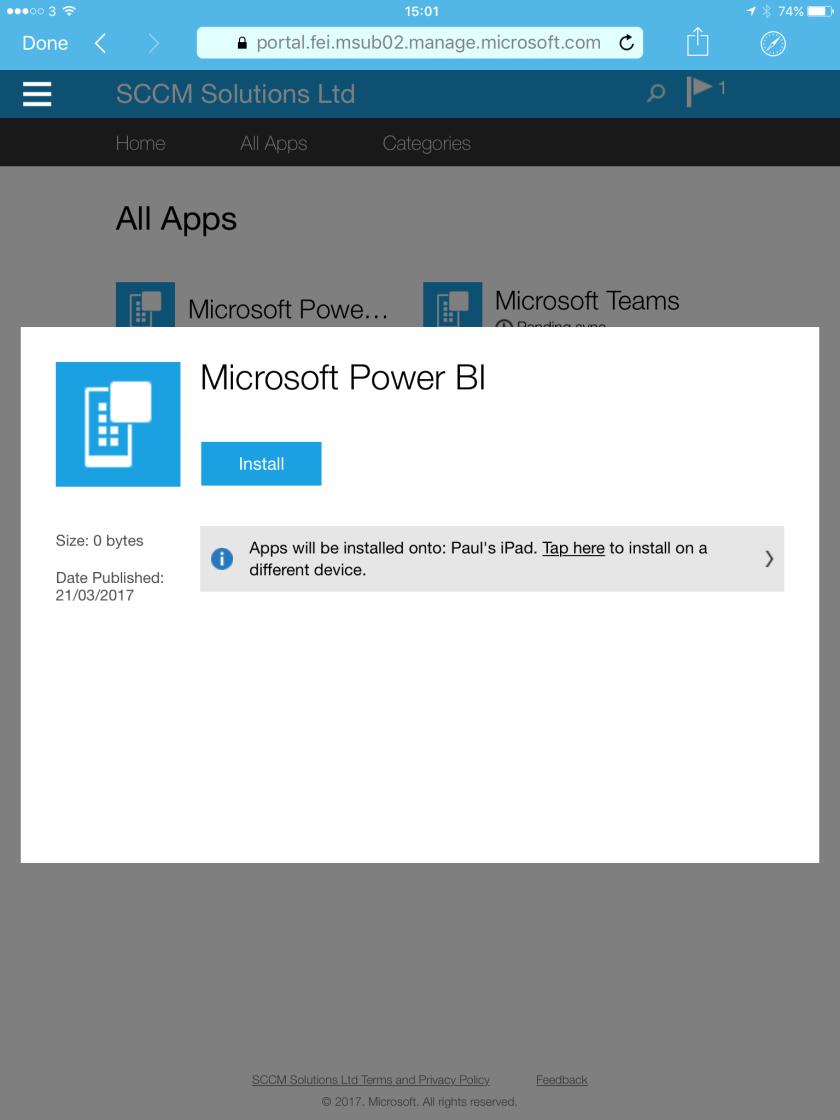Viewport: 840px width, 1120px height.
Task: Switch to All Apps tab
Action: [273, 143]
